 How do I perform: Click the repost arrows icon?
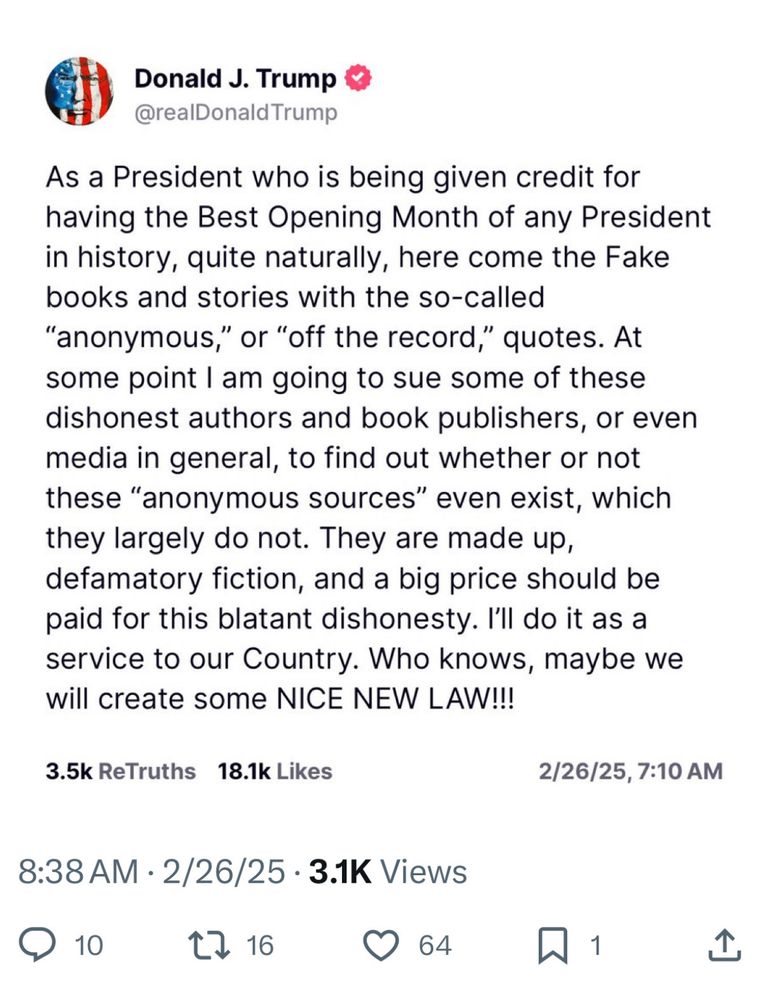pos(210,945)
